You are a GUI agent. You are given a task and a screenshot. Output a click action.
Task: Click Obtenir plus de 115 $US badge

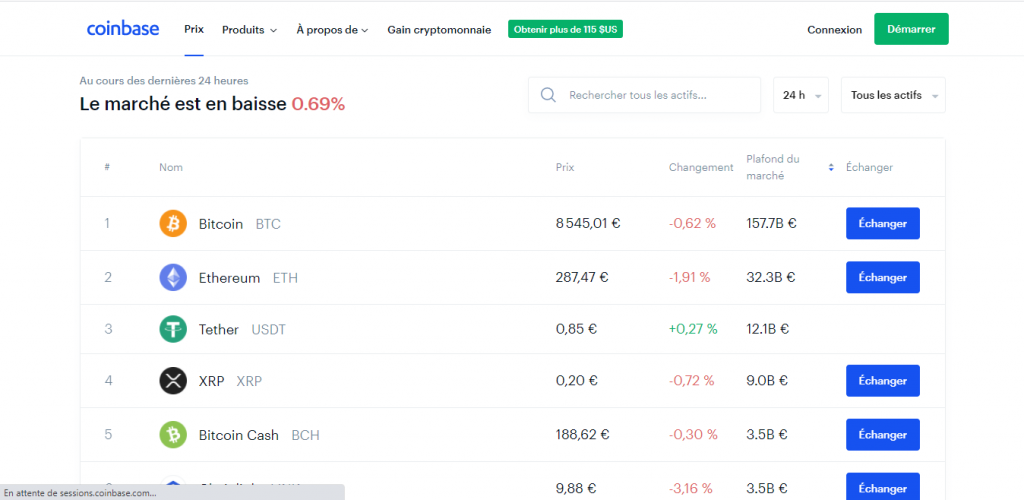pyautogui.click(x=566, y=29)
